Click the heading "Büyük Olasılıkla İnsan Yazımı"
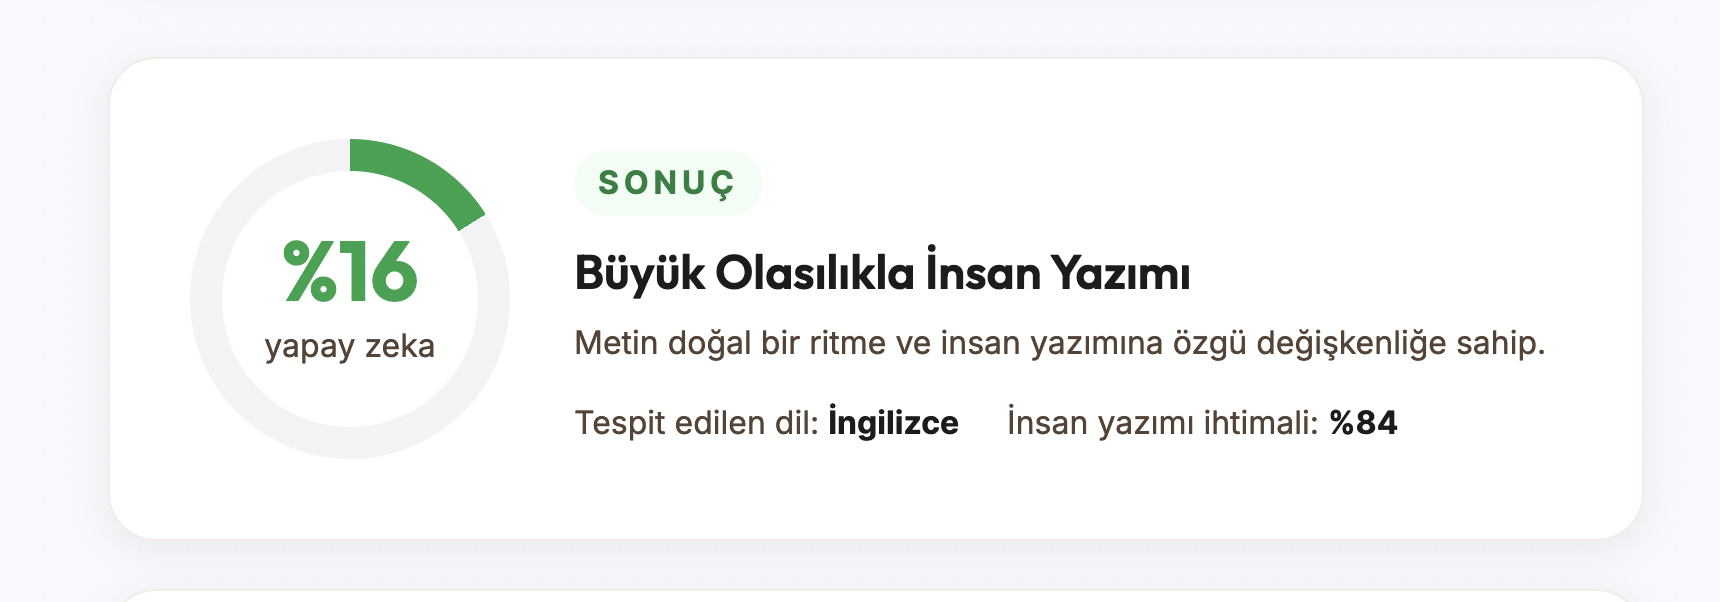Viewport: 1720px width, 602px height. (882, 273)
